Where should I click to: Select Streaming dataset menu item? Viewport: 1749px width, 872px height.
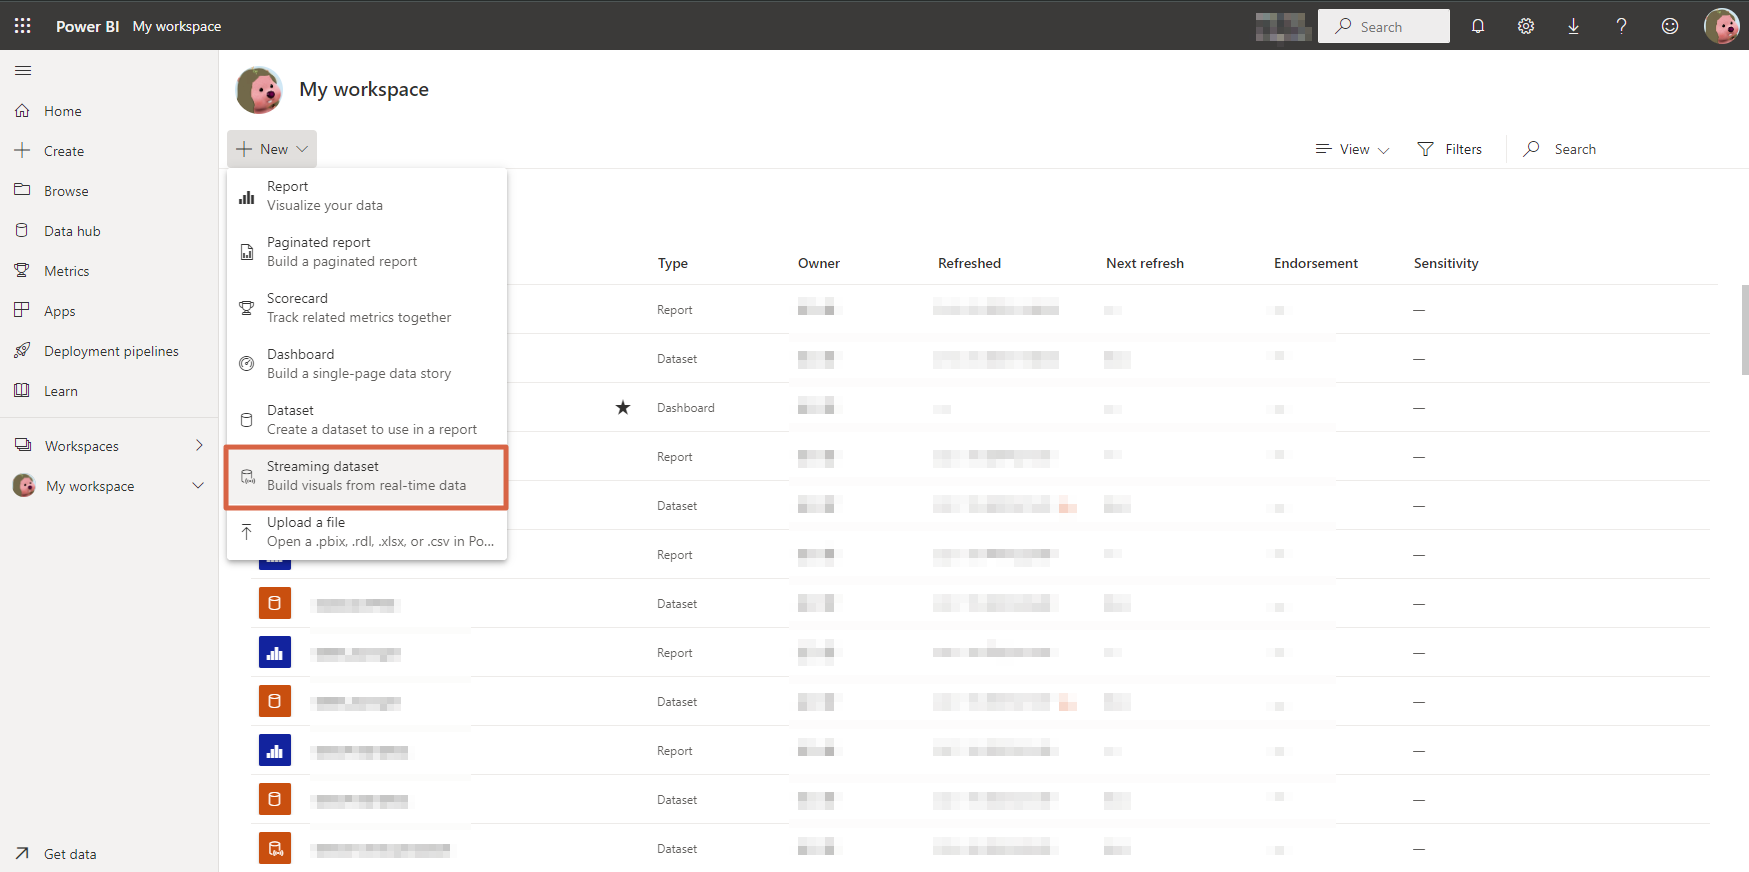[367, 476]
